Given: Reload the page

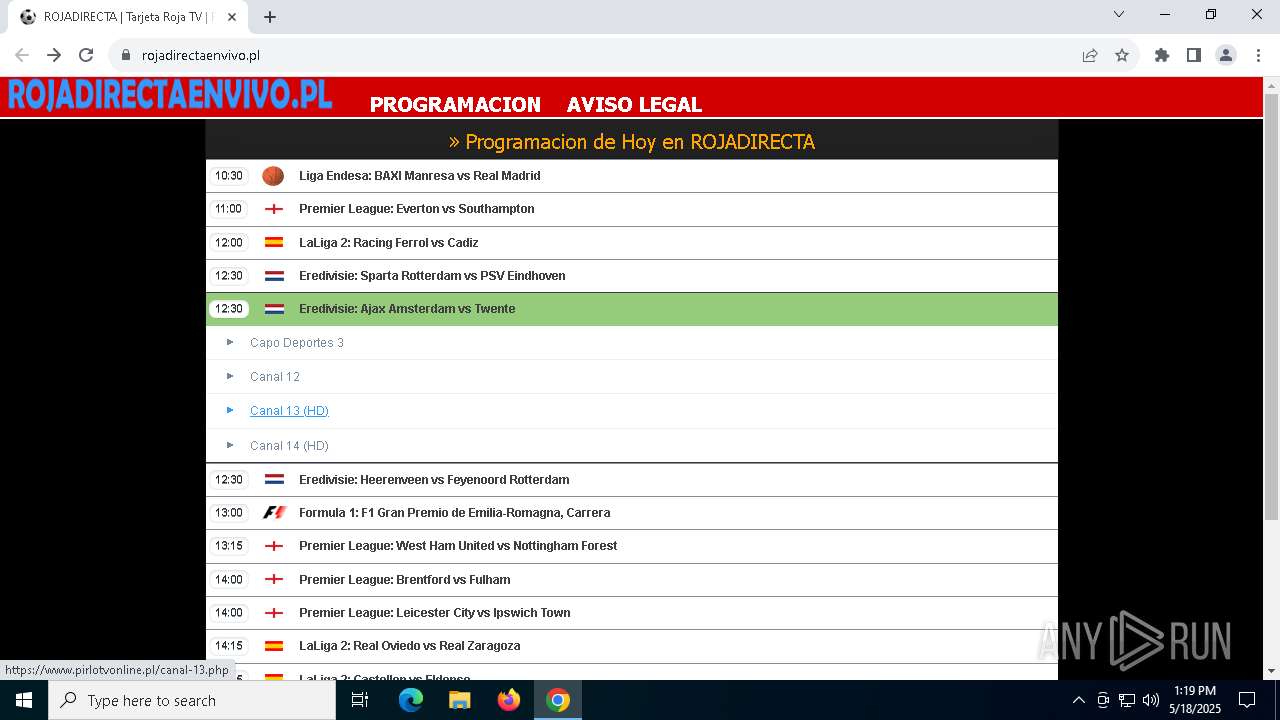Looking at the screenshot, I should 86,55.
